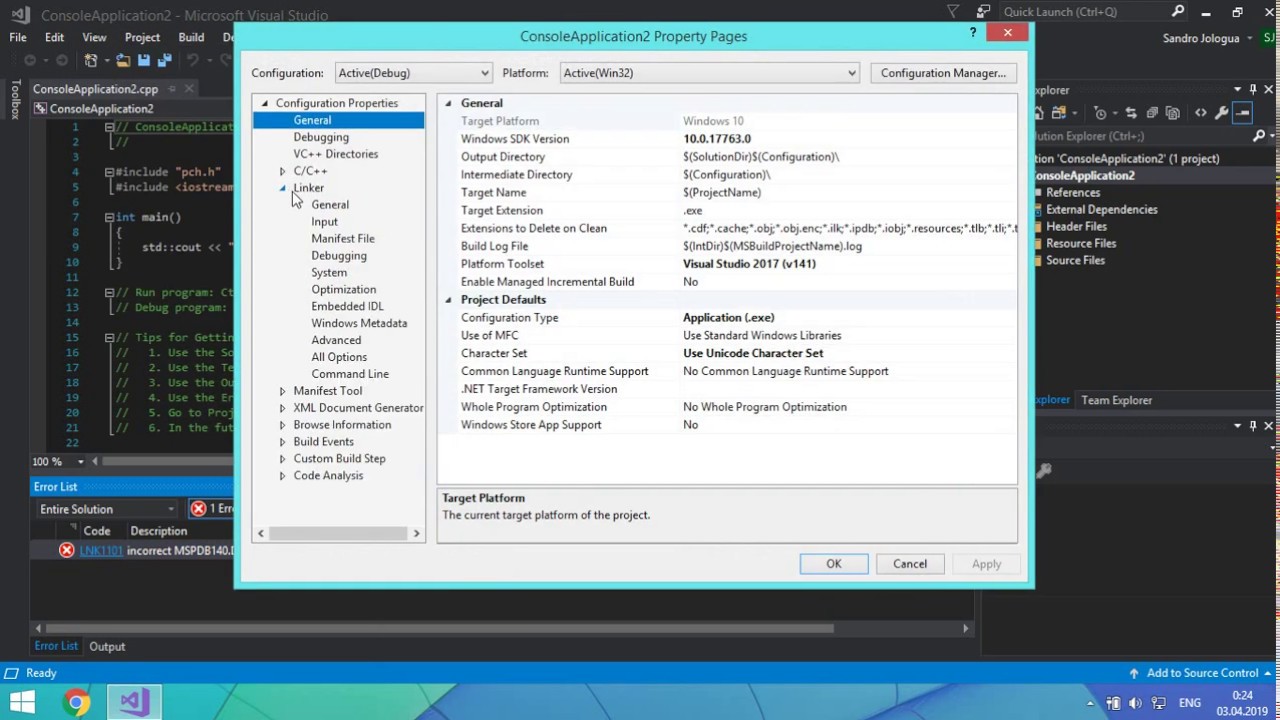1280x720 pixels.
Task: Click the Configuration Manager button
Action: click(943, 73)
